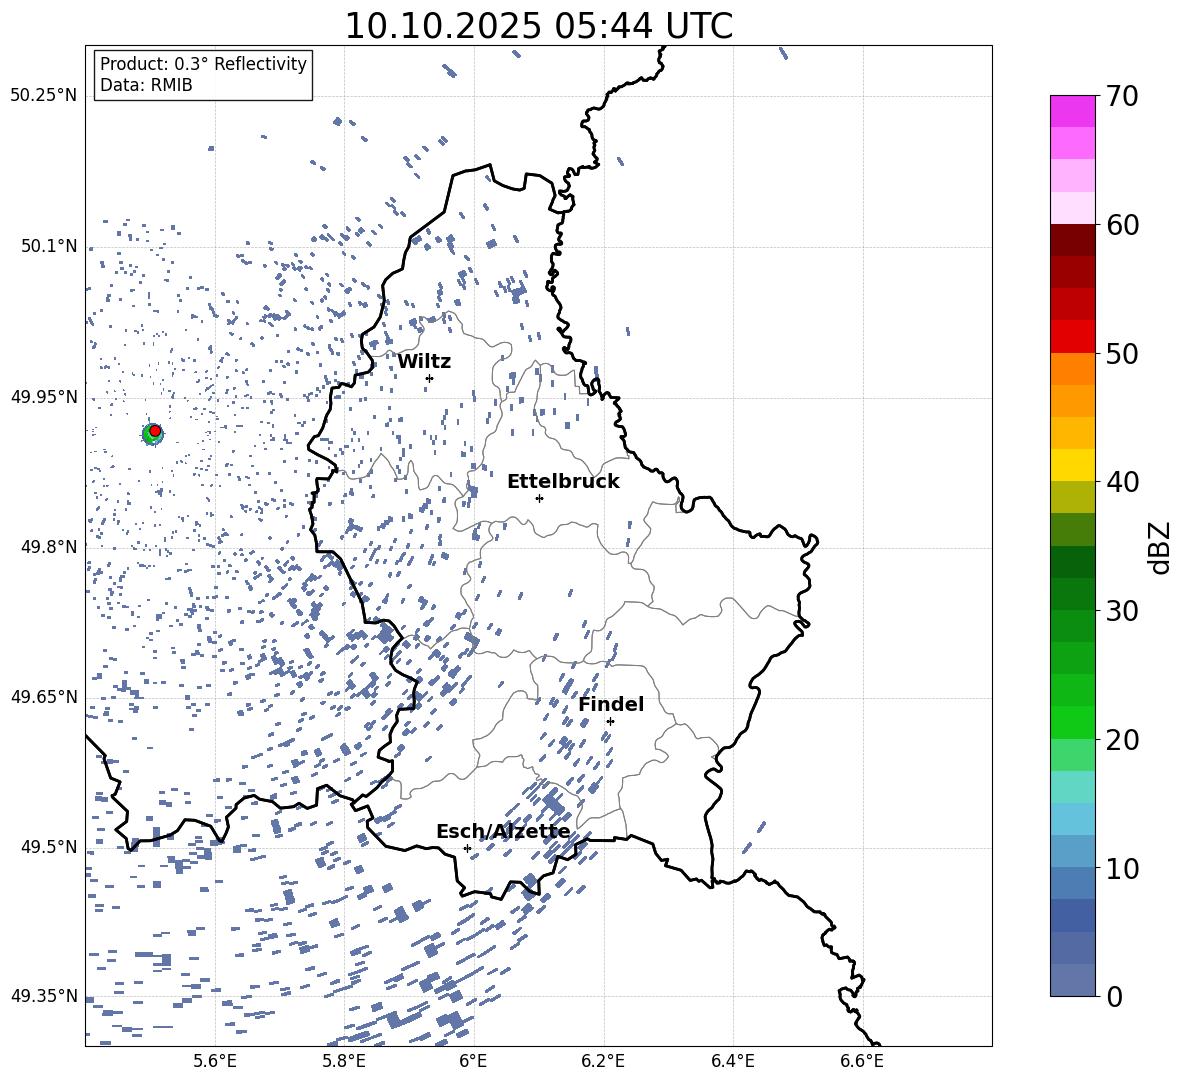Click the dark maroon colorbar segment below 60
The height and width of the screenshot is (1081, 1184).
pos(1072,241)
